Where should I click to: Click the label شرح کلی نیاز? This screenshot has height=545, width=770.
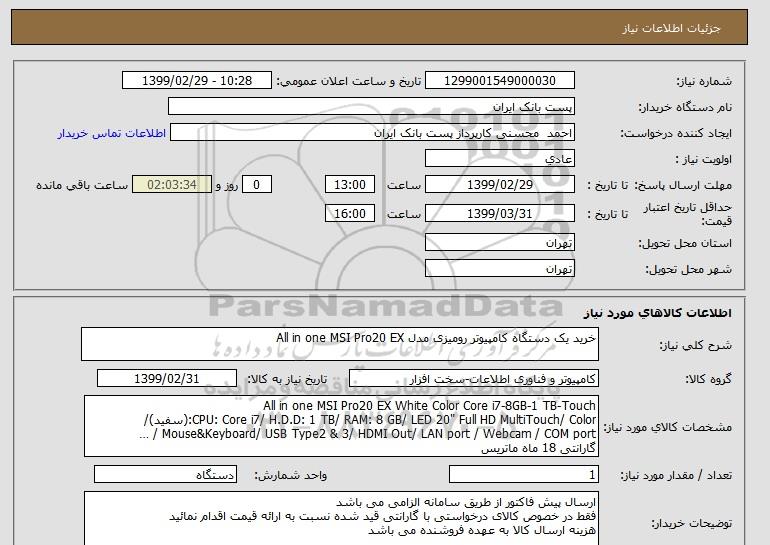695,345
